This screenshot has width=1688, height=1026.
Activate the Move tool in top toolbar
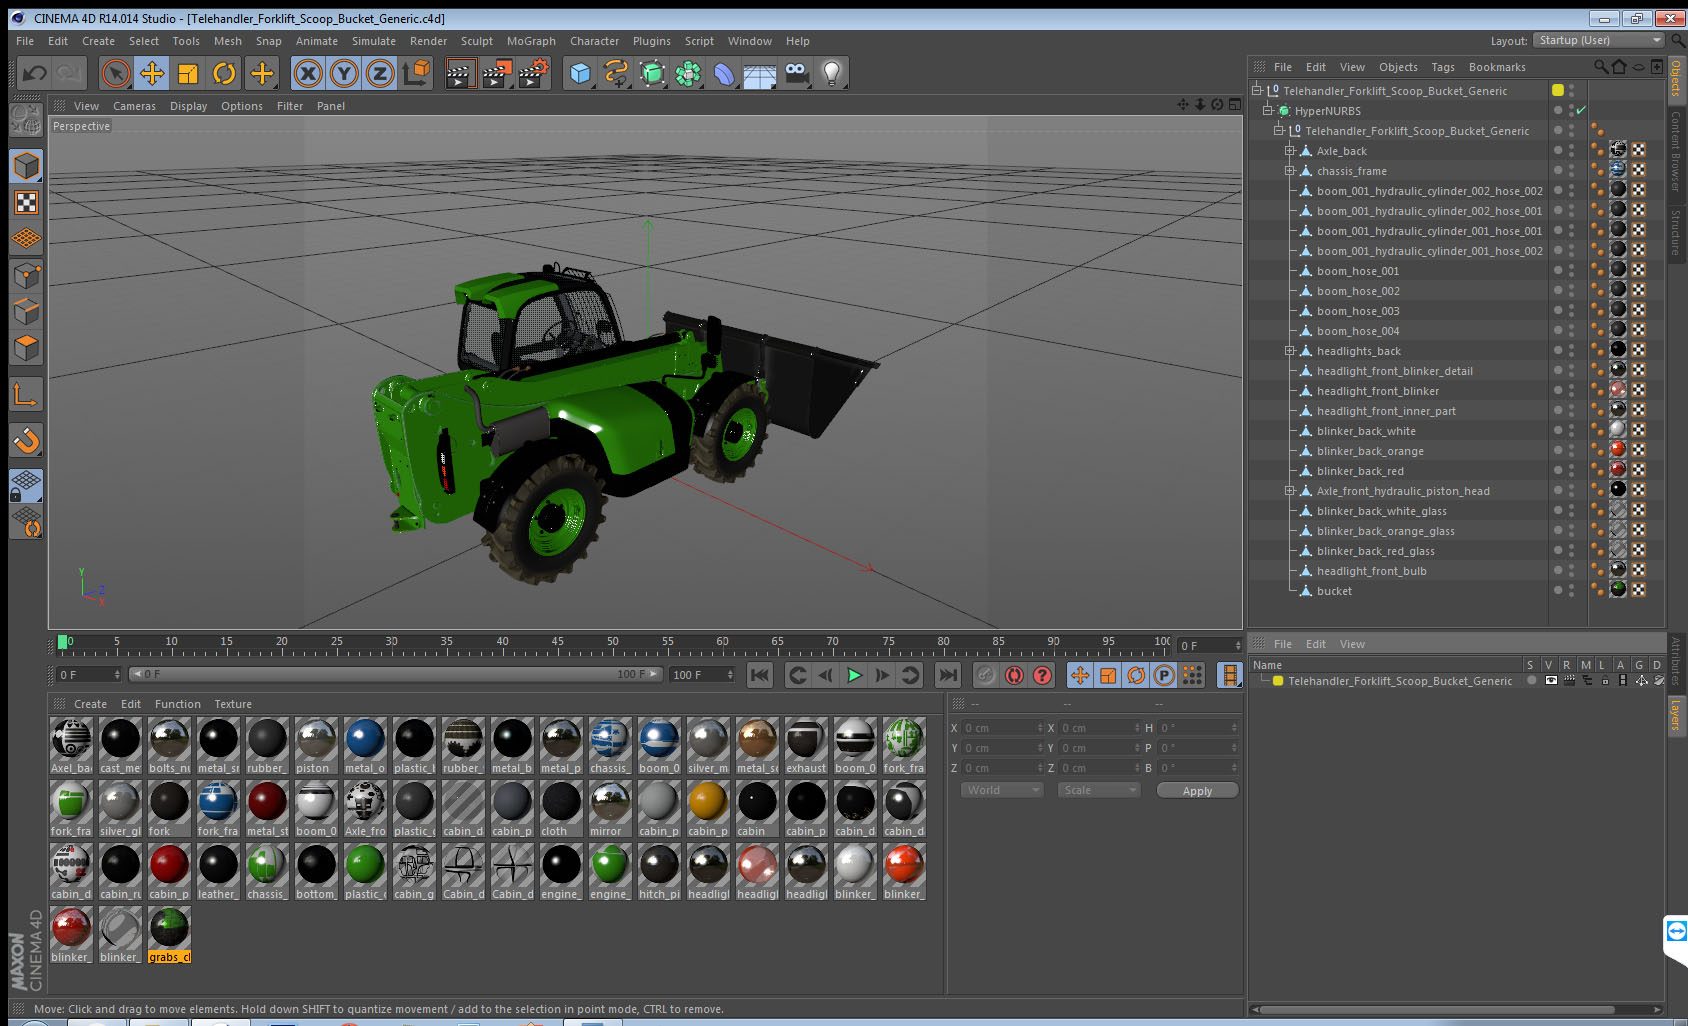tap(152, 73)
